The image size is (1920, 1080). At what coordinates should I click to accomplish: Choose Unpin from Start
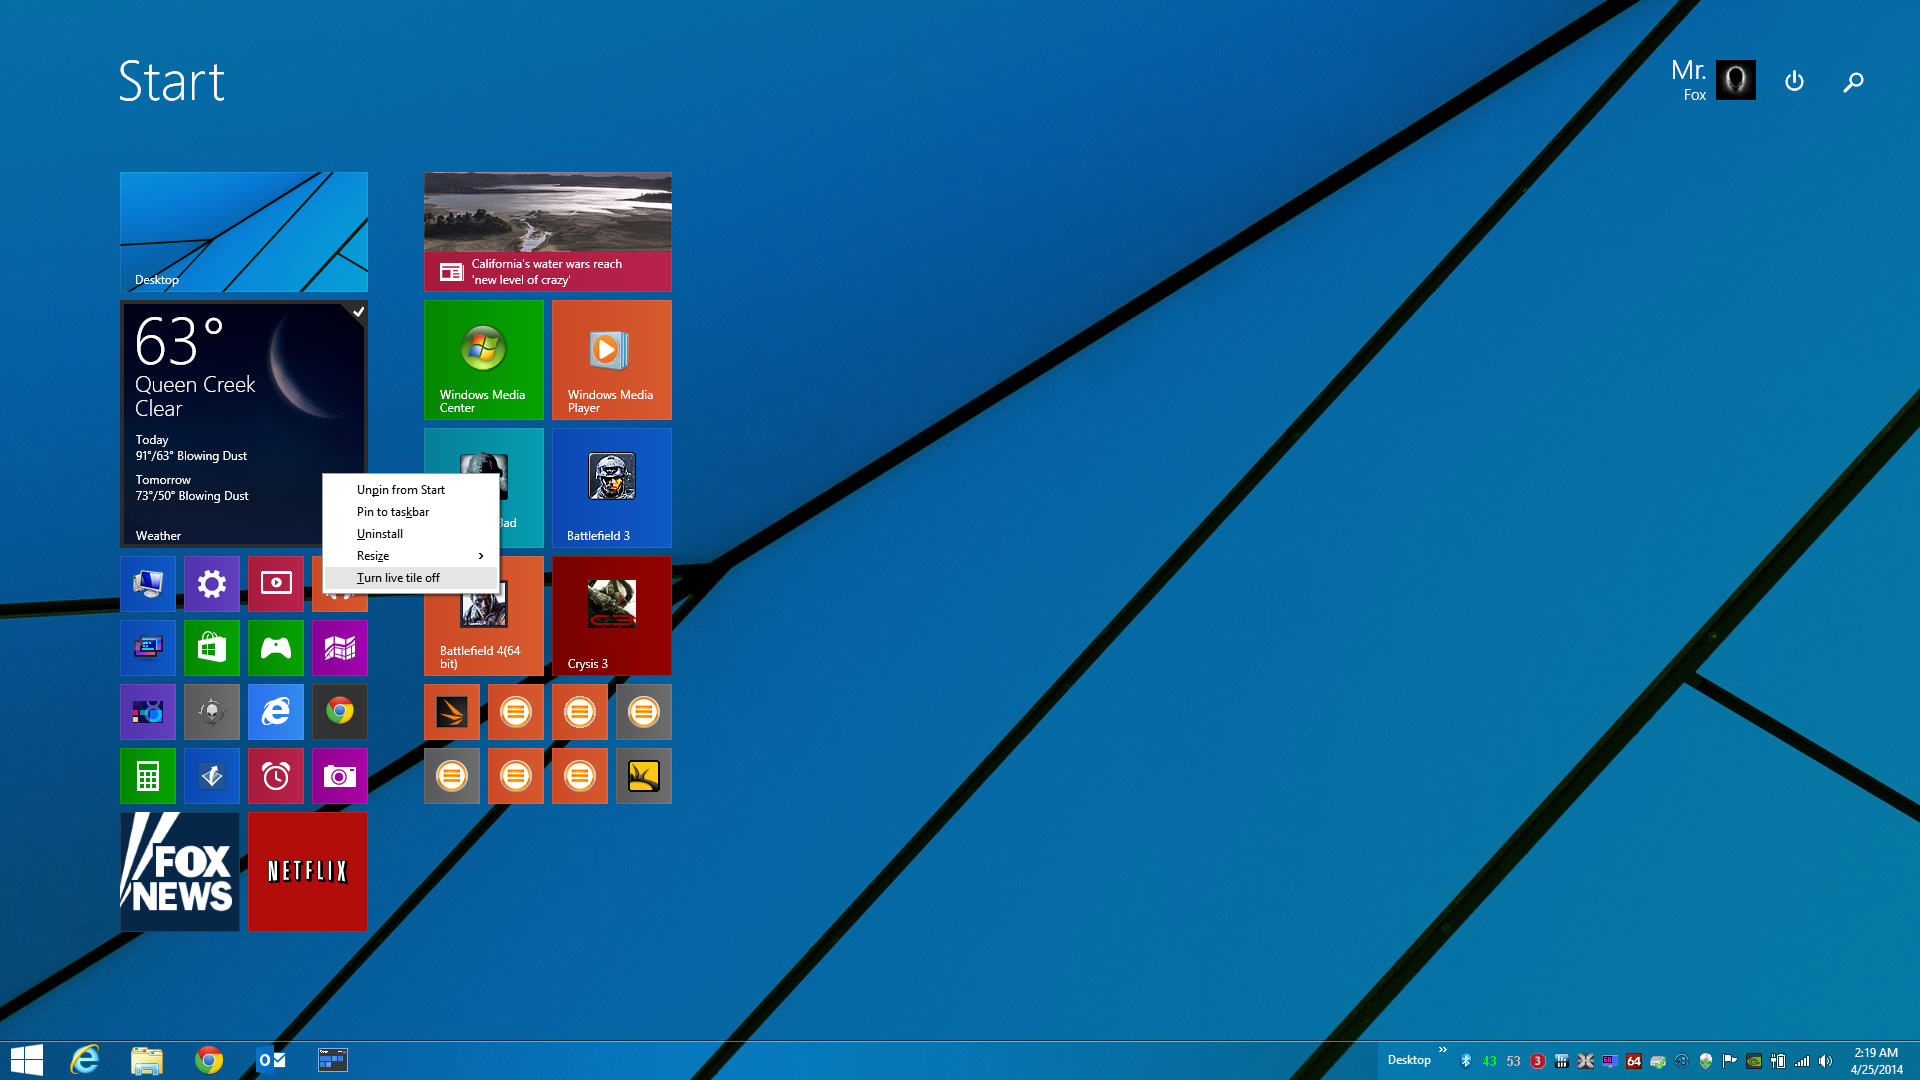coord(411,490)
